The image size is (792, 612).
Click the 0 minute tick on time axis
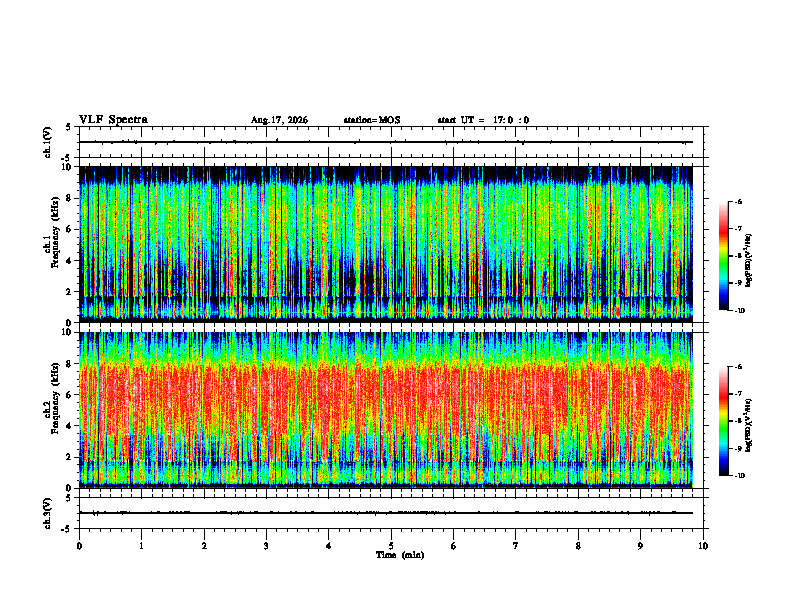click(x=79, y=546)
